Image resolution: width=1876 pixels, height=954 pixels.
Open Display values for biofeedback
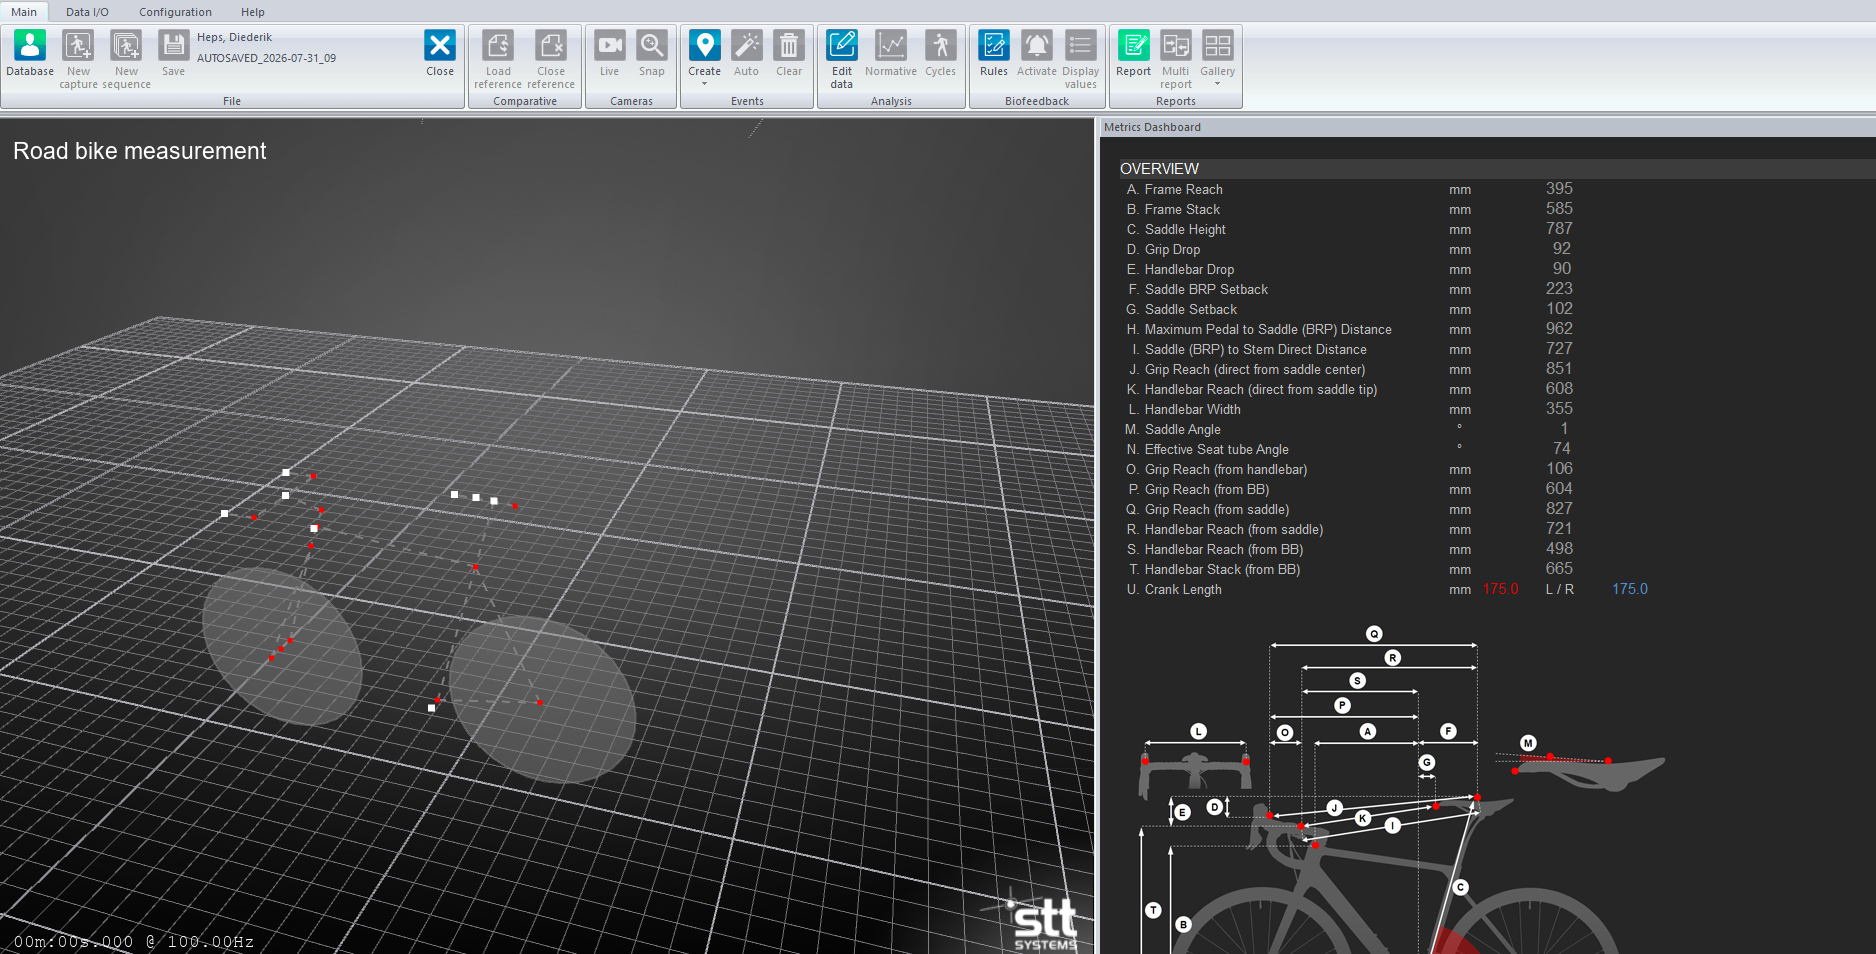[x=1081, y=60]
